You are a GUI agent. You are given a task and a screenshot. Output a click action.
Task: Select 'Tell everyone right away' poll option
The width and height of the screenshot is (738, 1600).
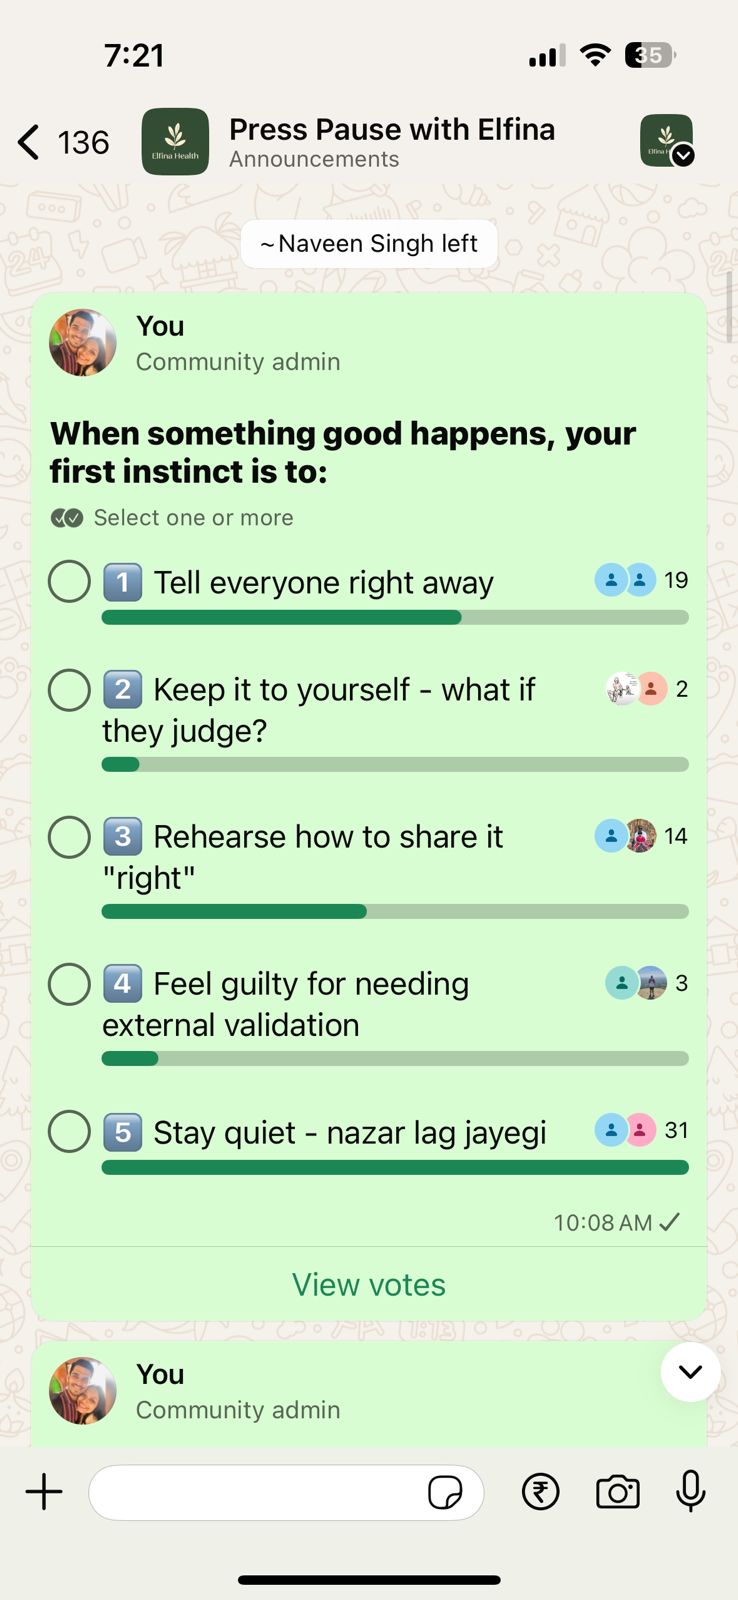69,580
